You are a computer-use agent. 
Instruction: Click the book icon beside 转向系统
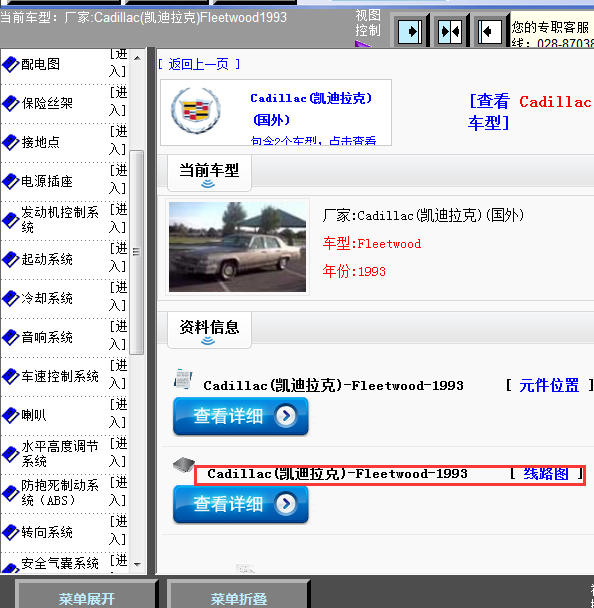pyautogui.click(x=10, y=532)
